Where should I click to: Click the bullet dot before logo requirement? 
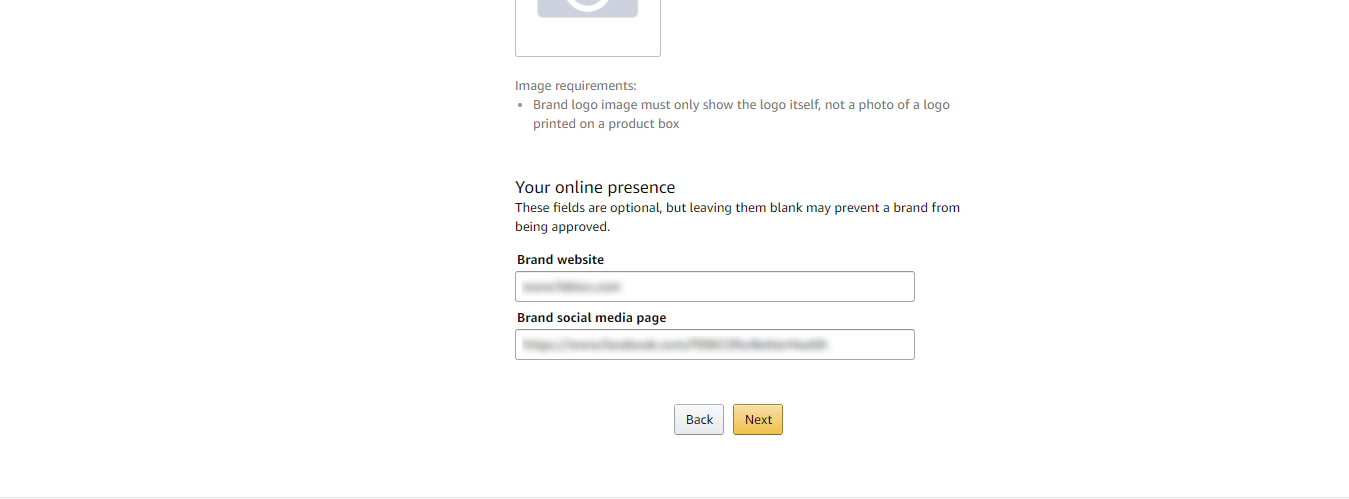click(x=521, y=105)
